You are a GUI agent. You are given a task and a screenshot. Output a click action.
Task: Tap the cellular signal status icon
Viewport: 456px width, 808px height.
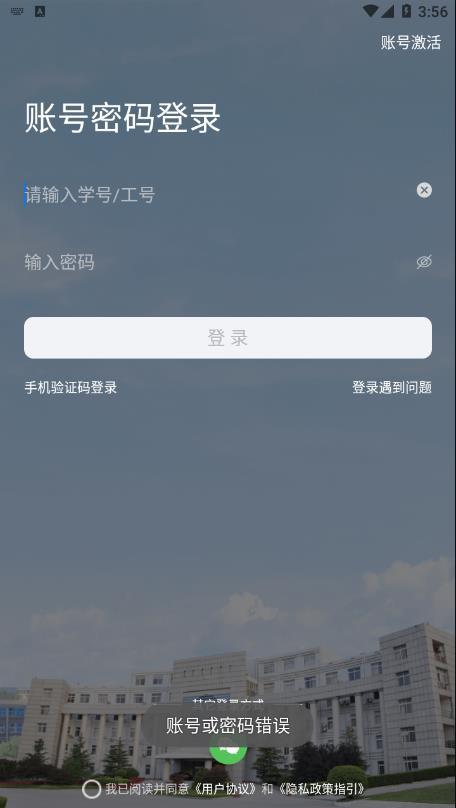tap(387, 11)
